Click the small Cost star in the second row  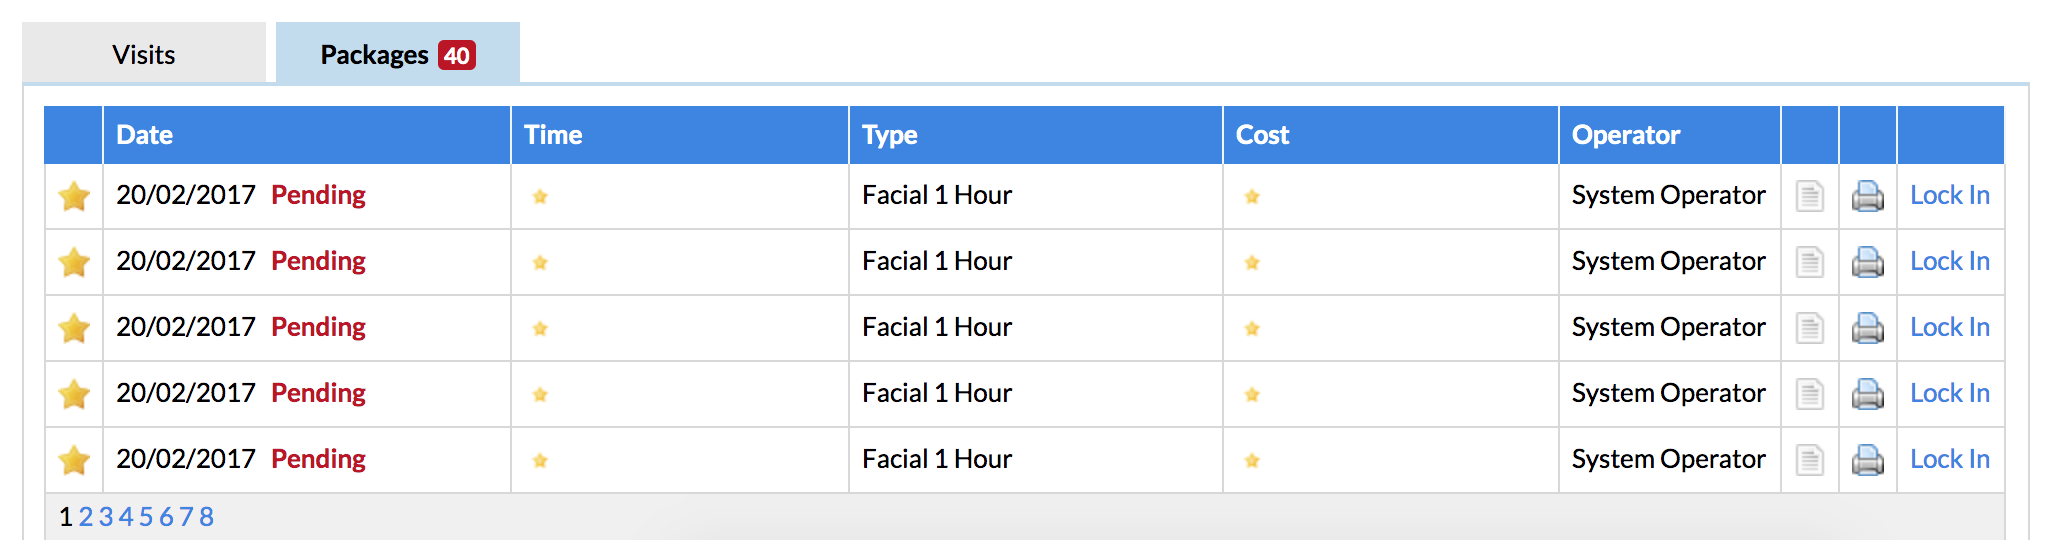(1251, 262)
